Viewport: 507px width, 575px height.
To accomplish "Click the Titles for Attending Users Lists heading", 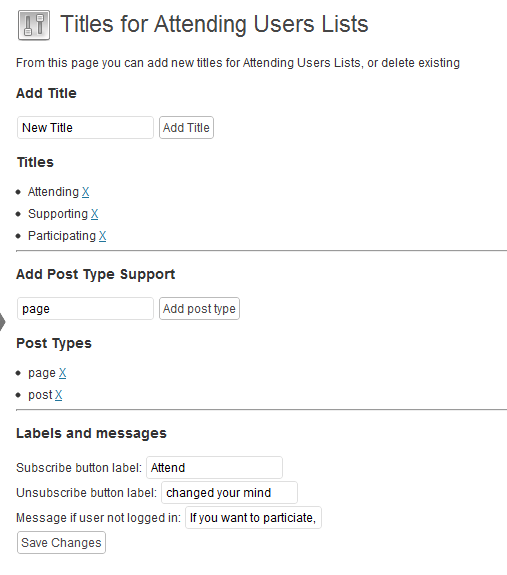I will tap(214, 24).
